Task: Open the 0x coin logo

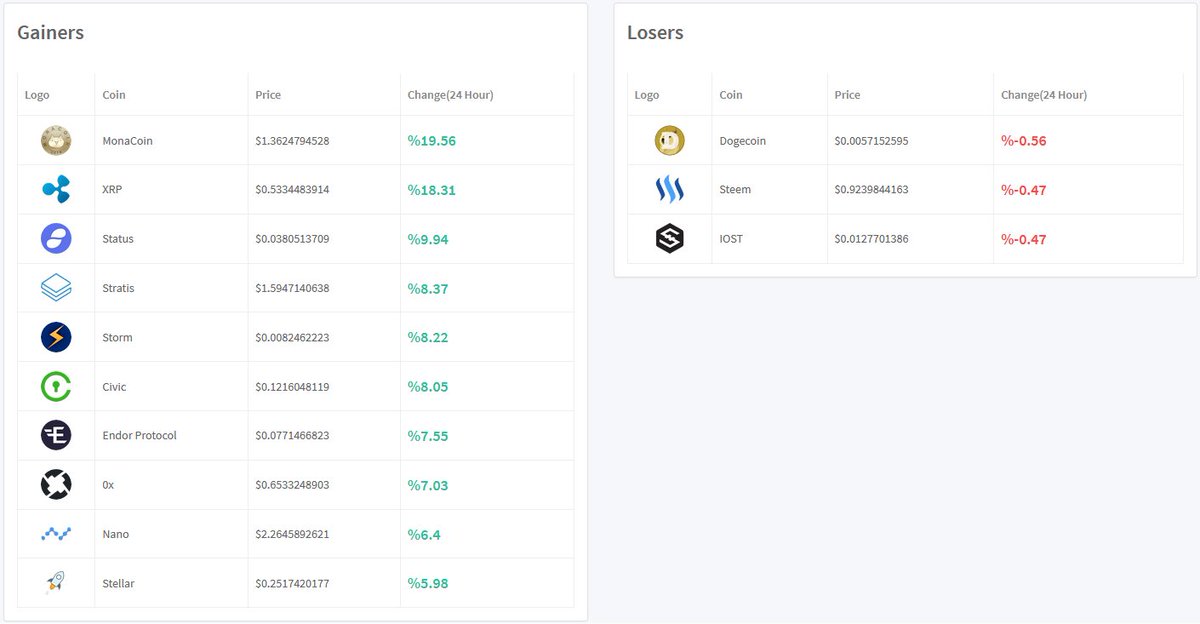Action: coord(55,484)
